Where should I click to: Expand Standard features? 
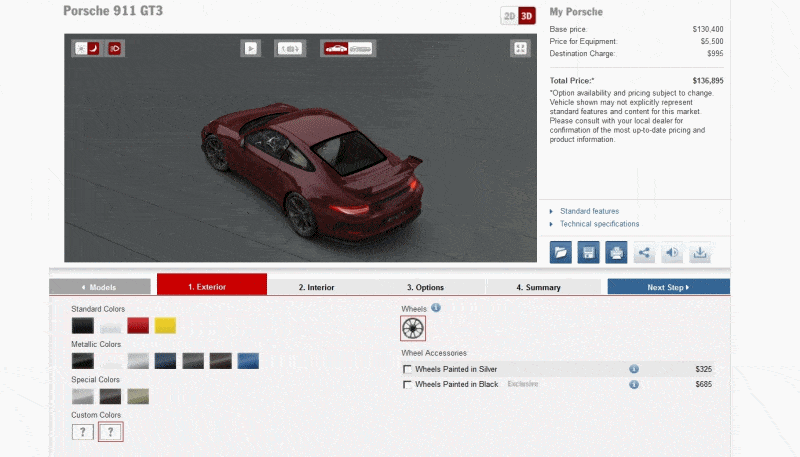pos(589,211)
